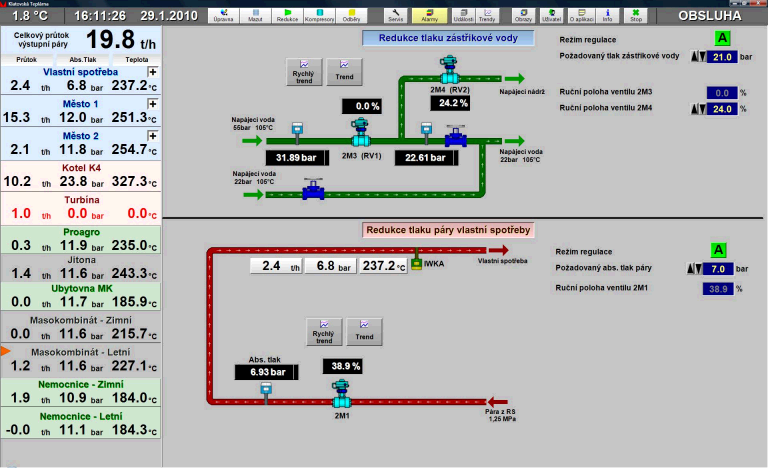Image resolution: width=768 pixels, height=468 pixels.
Task: Expand the Město 2 plus box
Action: coord(153,135)
